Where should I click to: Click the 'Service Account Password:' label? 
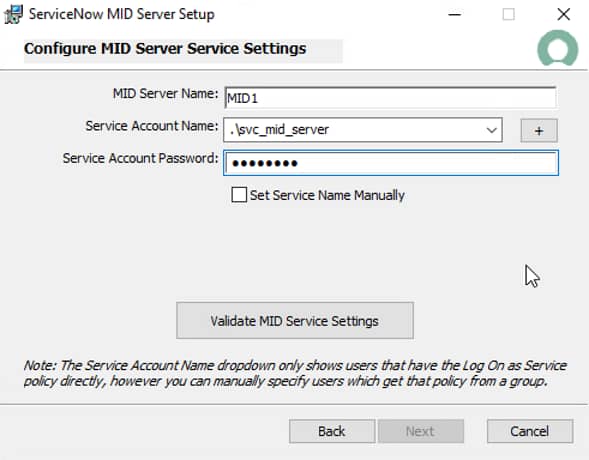click(140, 158)
